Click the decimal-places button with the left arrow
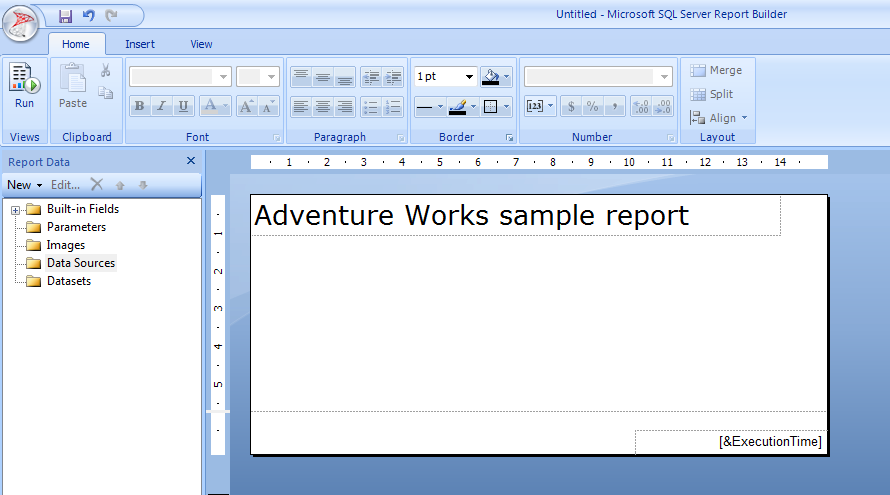 tap(641, 106)
